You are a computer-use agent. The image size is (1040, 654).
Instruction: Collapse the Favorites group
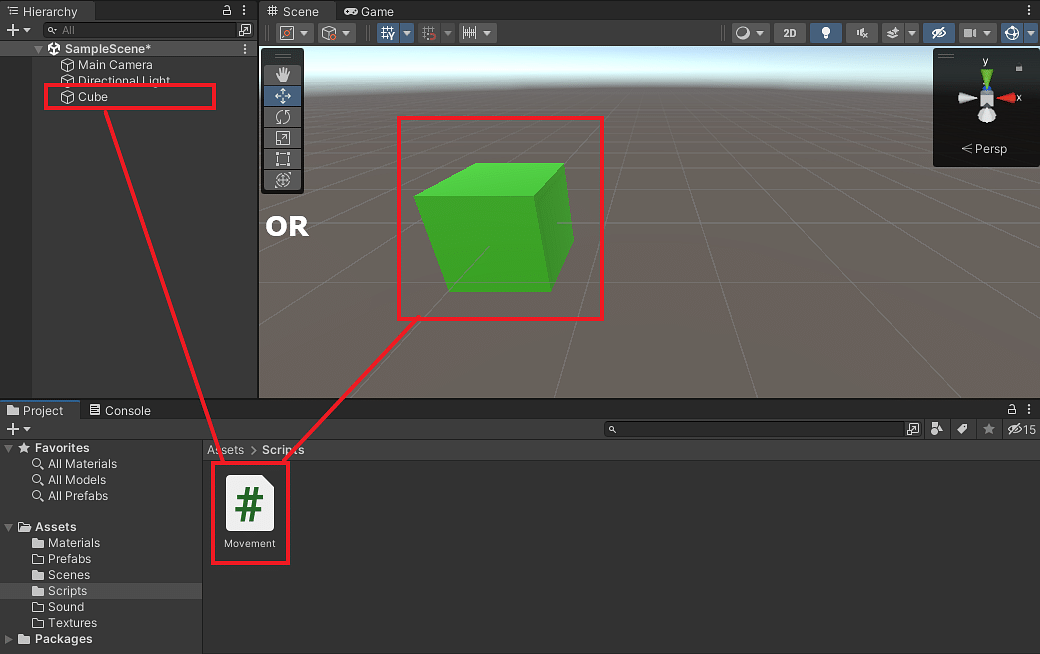click(9, 448)
